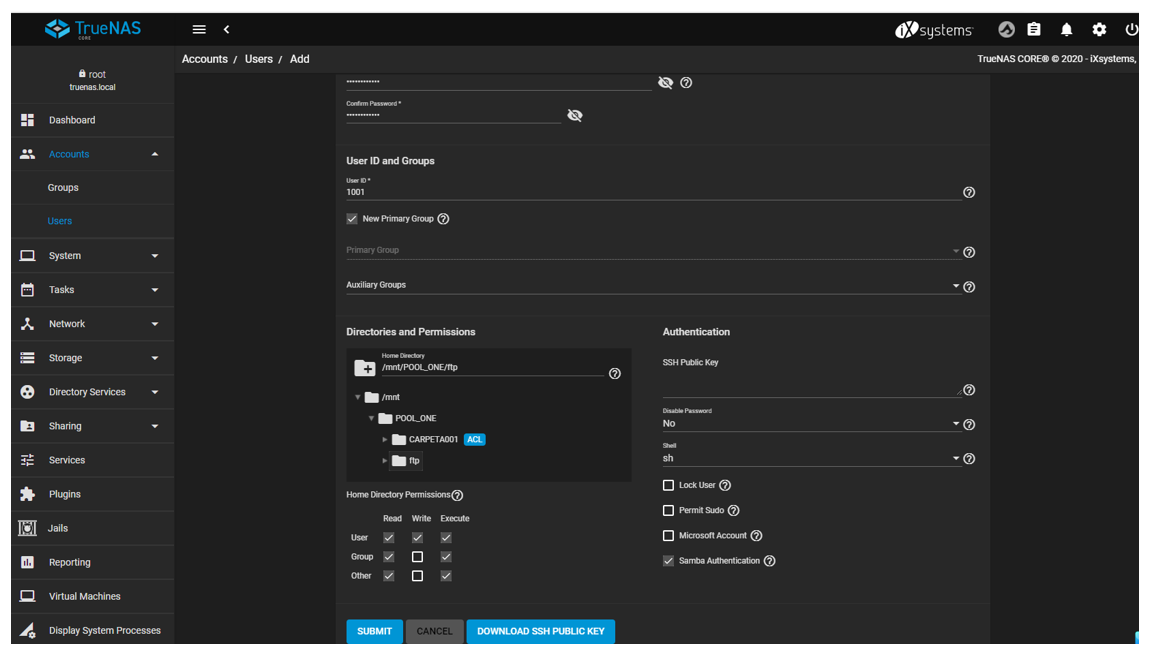The image size is (1149, 656).
Task: Open help icon for Home Directory
Action: coord(615,373)
